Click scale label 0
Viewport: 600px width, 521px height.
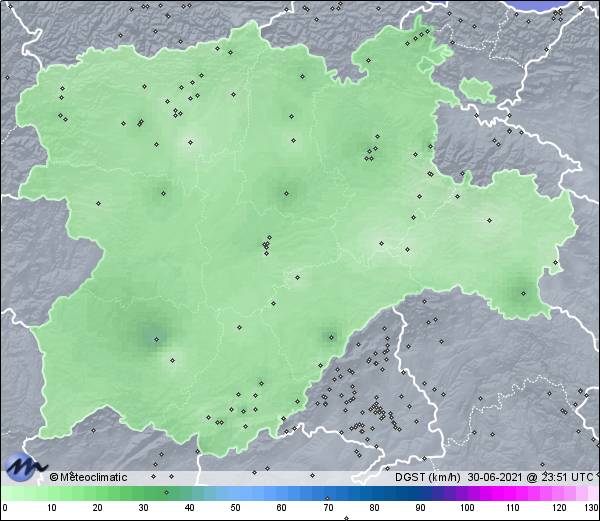pyautogui.click(x=5, y=508)
